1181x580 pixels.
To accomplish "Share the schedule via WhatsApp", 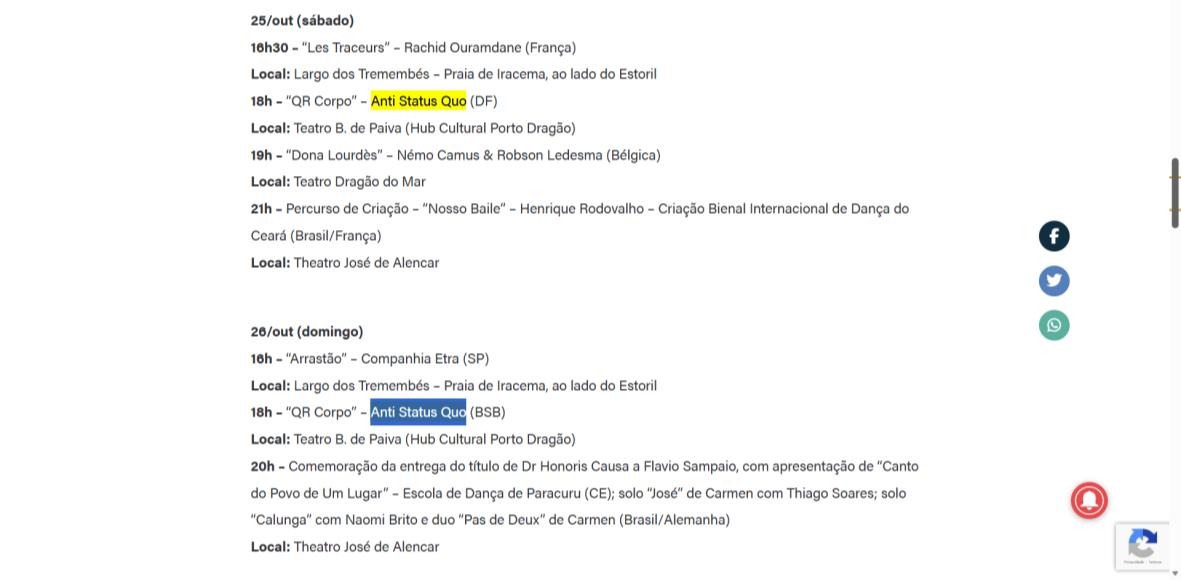I will [1054, 325].
